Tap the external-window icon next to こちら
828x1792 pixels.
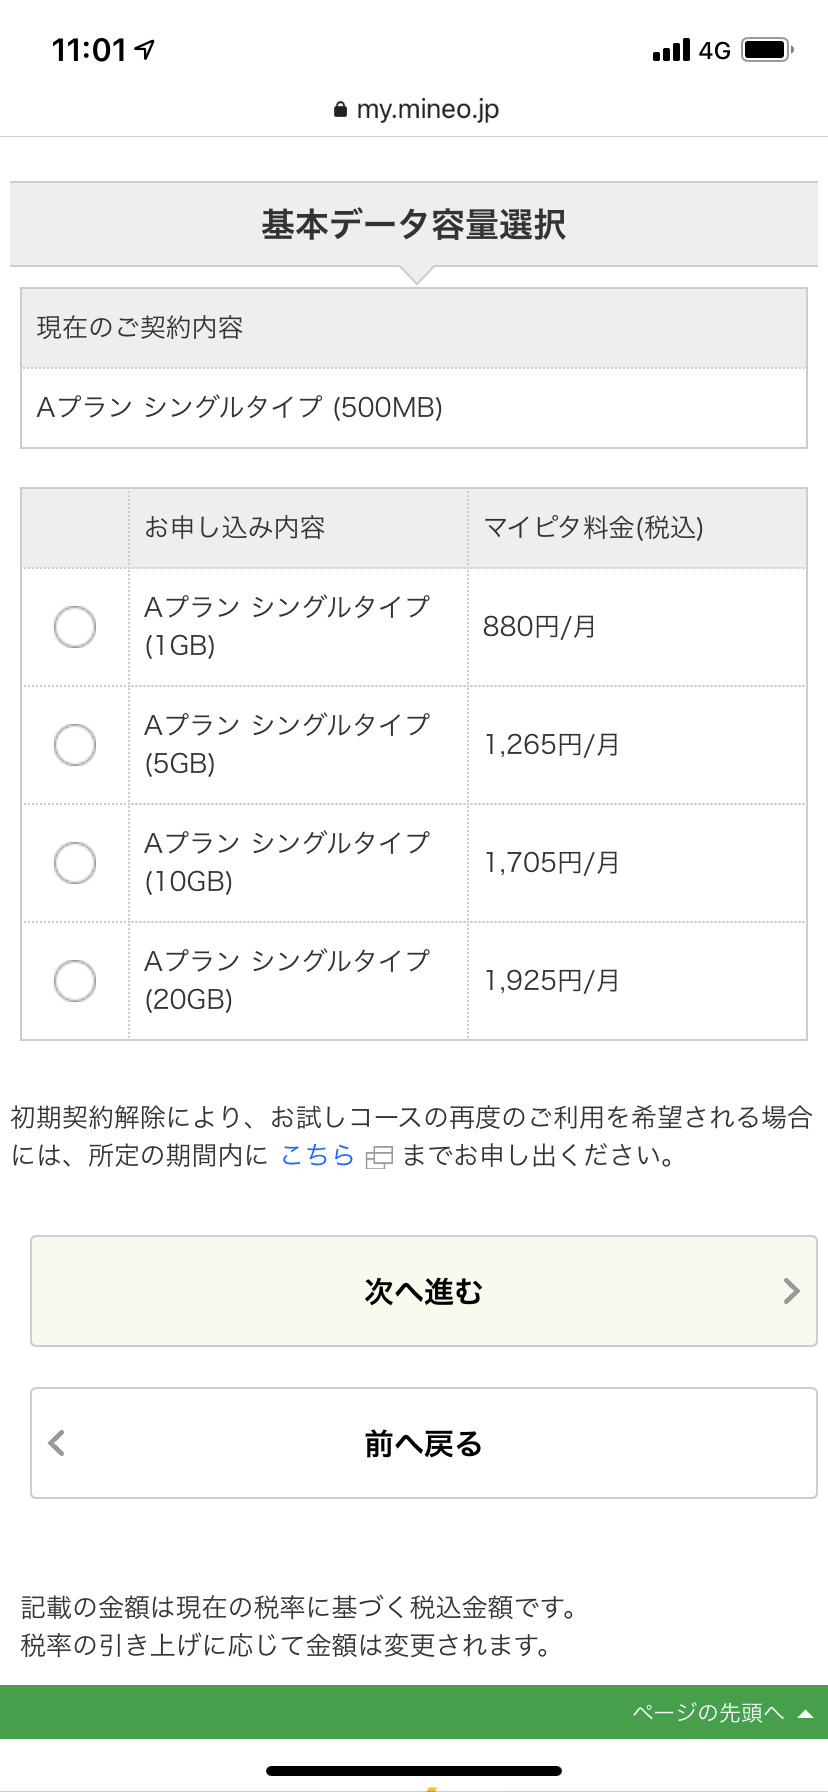(379, 1158)
